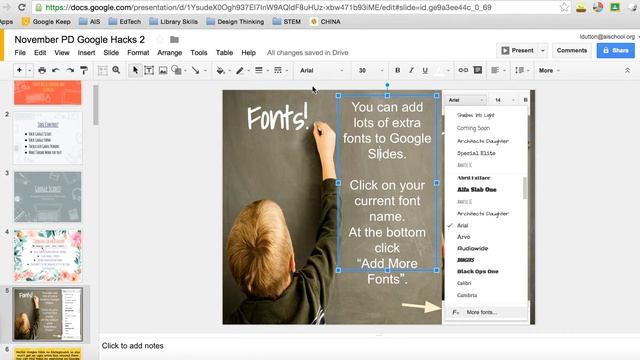This screenshot has height=360, width=640.
Task: Open the Design Thinking bookmarks folder
Action: (x=235, y=22)
